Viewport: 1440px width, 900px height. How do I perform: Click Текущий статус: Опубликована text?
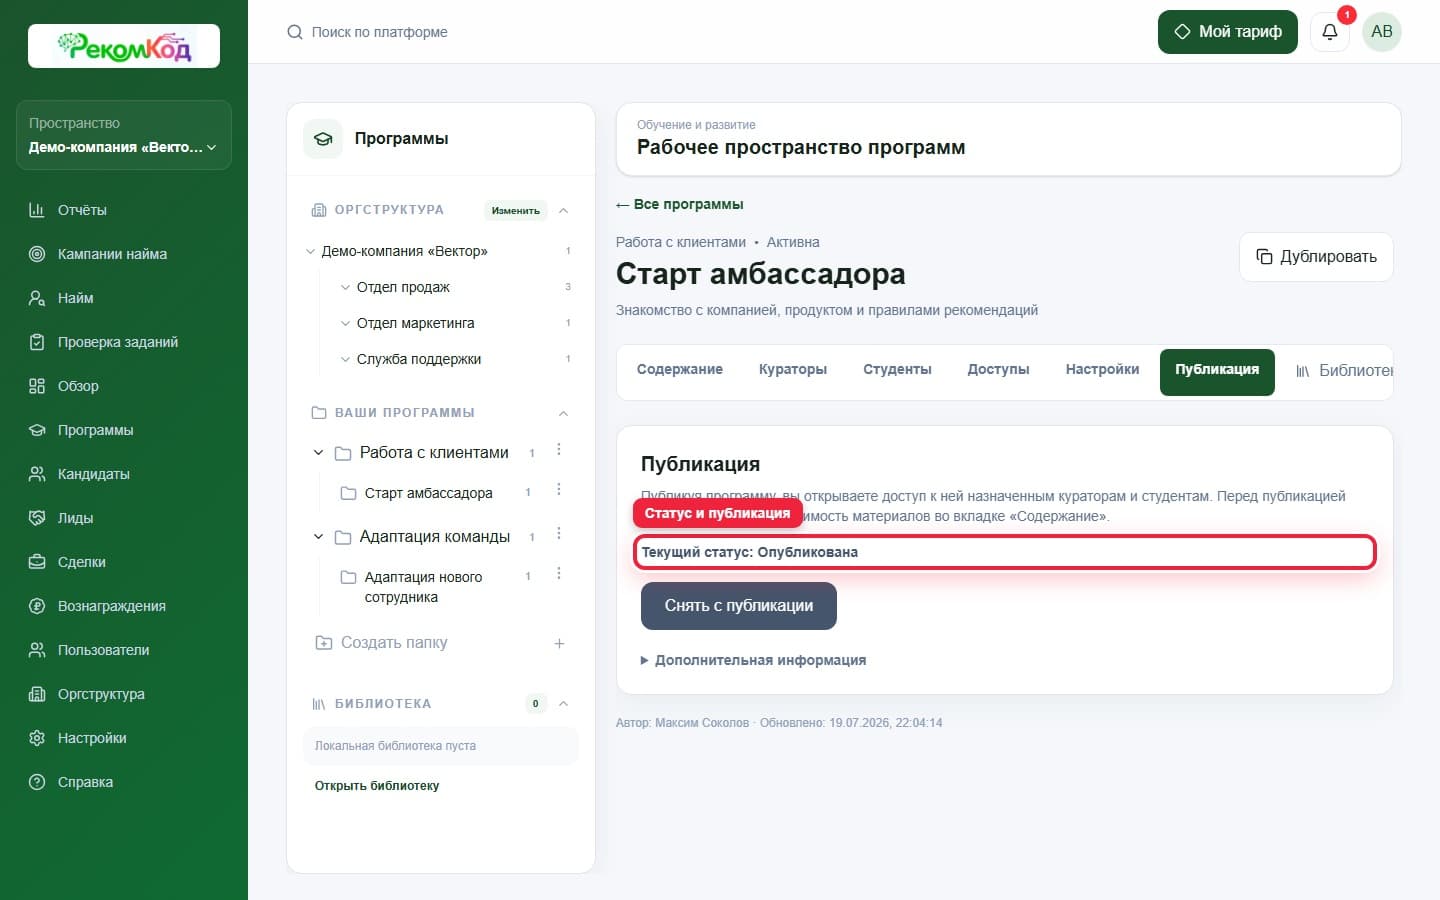click(750, 552)
